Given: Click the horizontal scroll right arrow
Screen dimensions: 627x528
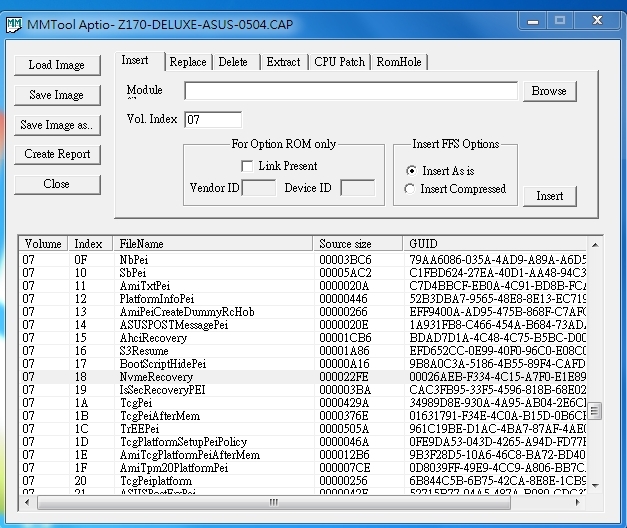Looking at the screenshot, I should pos(577,502).
